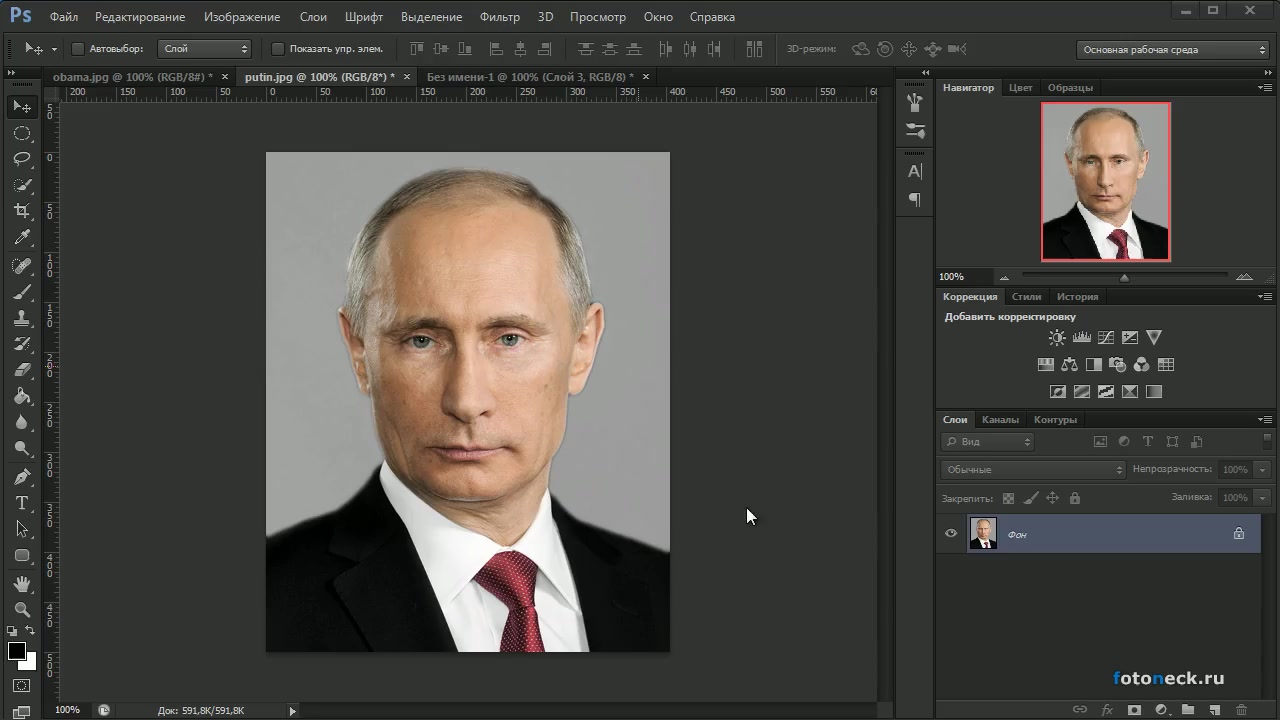Select the Eyedropper tool
Viewport: 1280px width, 720px height.
[22, 238]
